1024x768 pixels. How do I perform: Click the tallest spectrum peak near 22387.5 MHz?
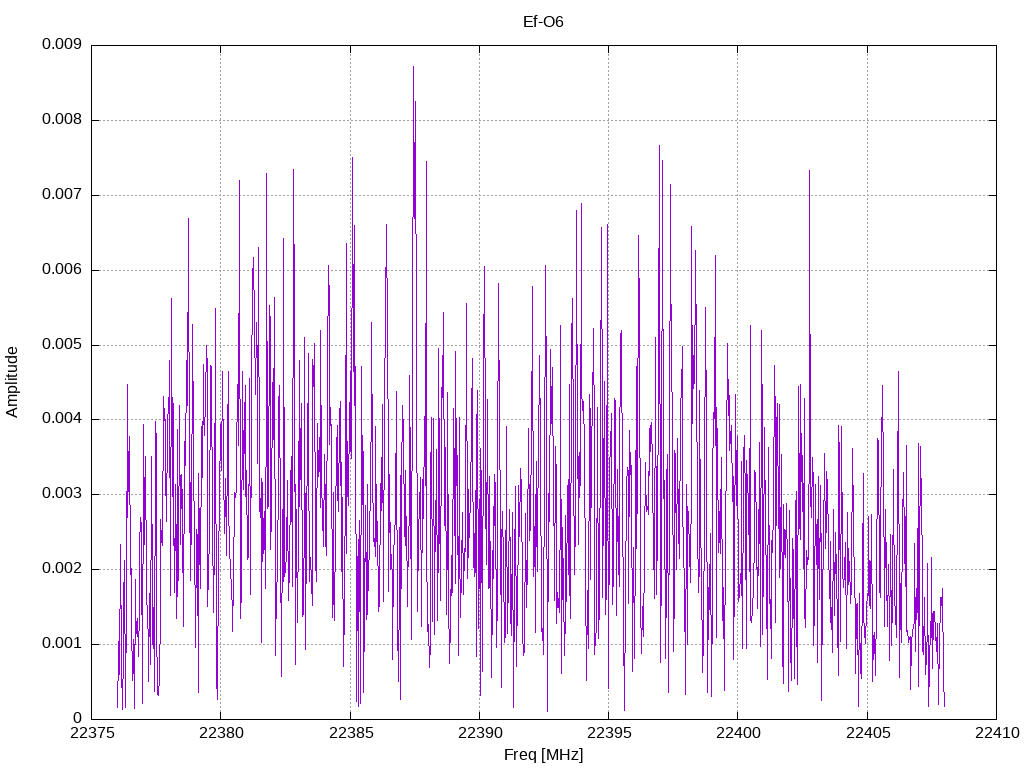(x=413, y=67)
